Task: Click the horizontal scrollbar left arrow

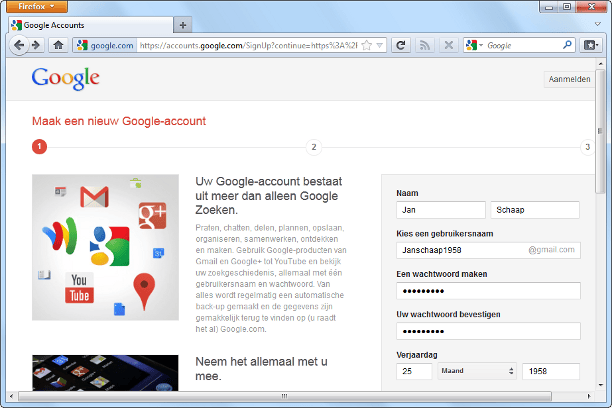Action: 12,396
